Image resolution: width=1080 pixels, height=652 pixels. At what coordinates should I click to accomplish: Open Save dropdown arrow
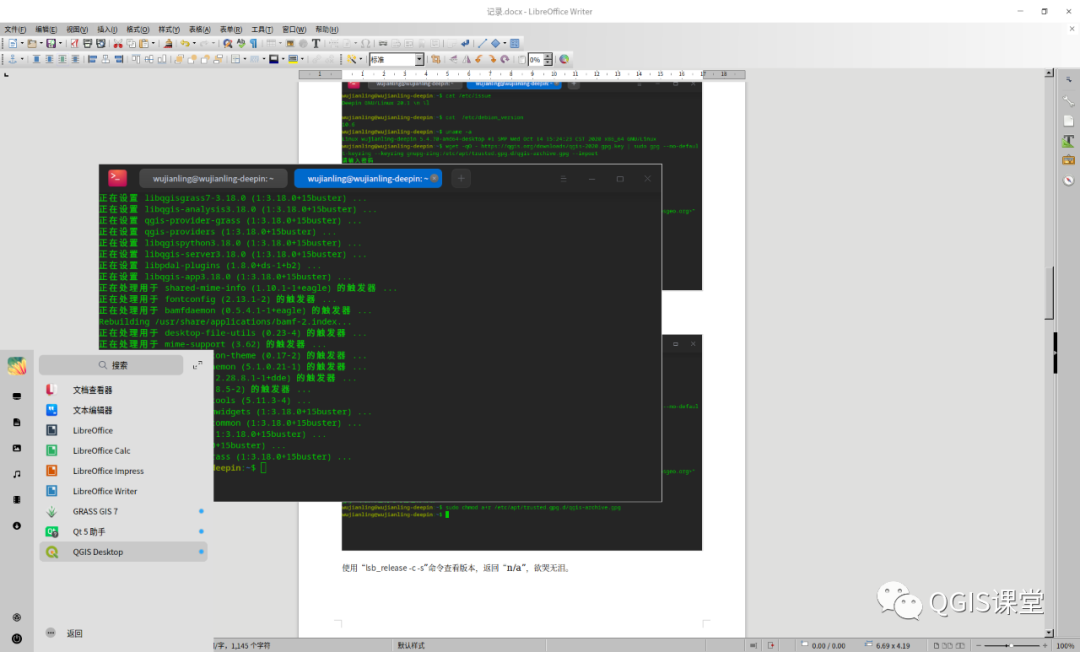[61, 43]
